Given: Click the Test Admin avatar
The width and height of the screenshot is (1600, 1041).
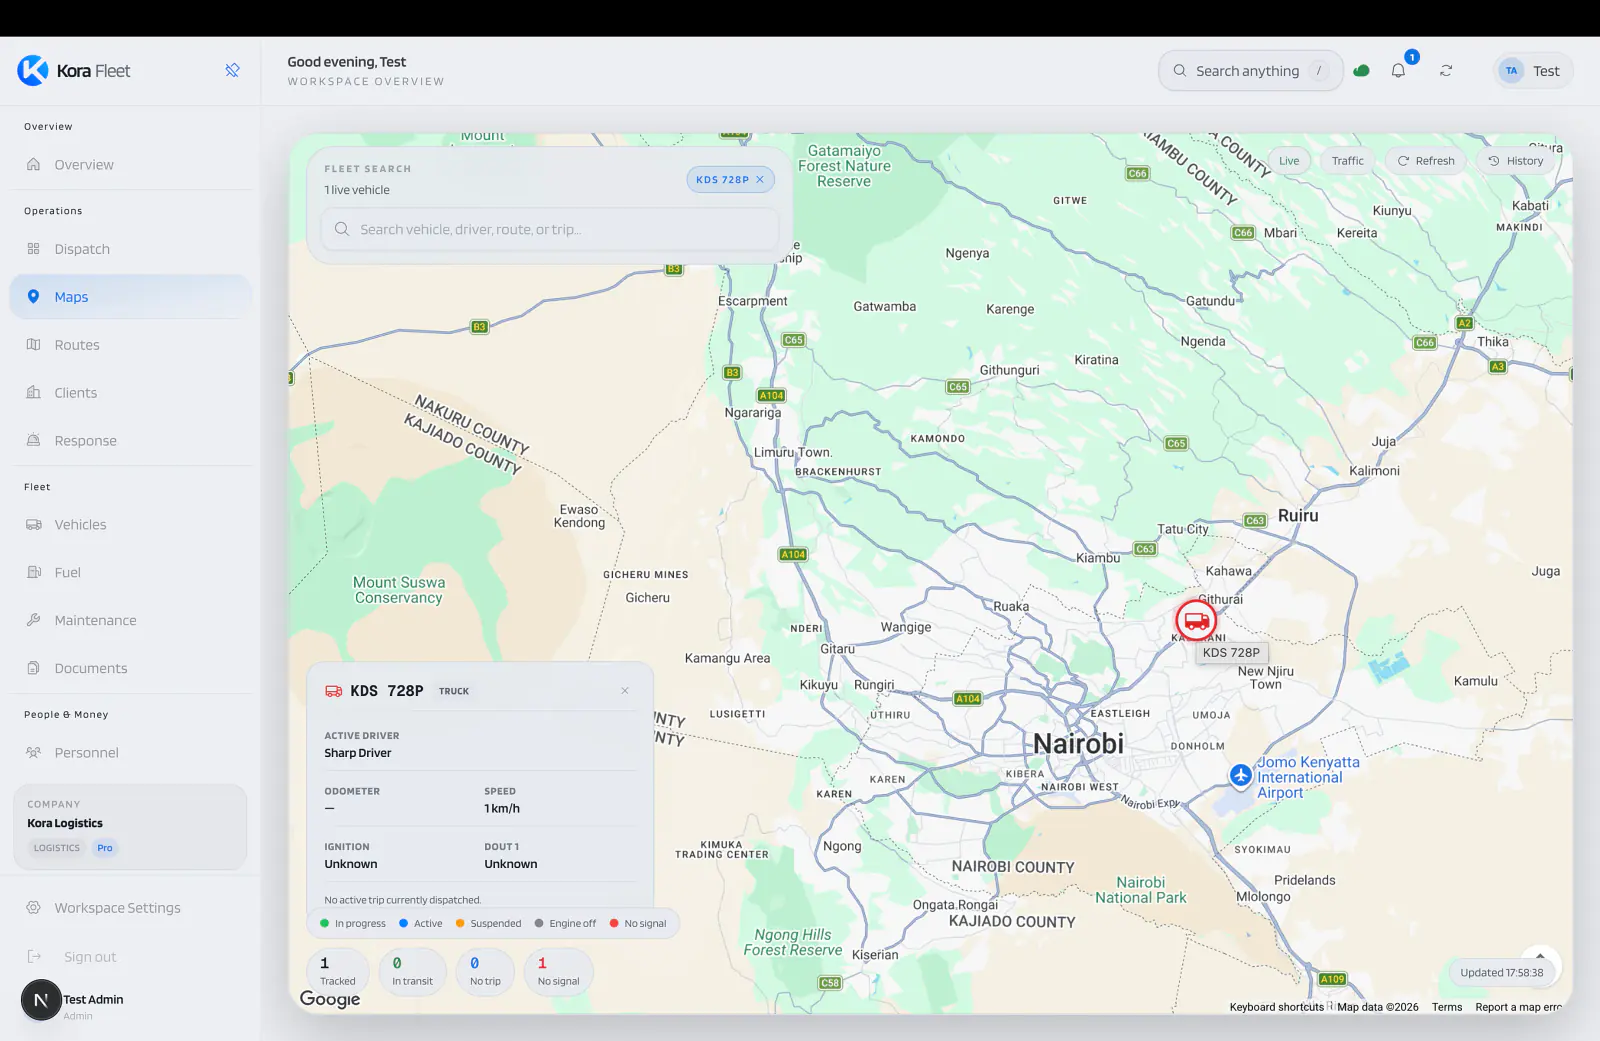Looking at the screenshot, I should coord(41,1000).
